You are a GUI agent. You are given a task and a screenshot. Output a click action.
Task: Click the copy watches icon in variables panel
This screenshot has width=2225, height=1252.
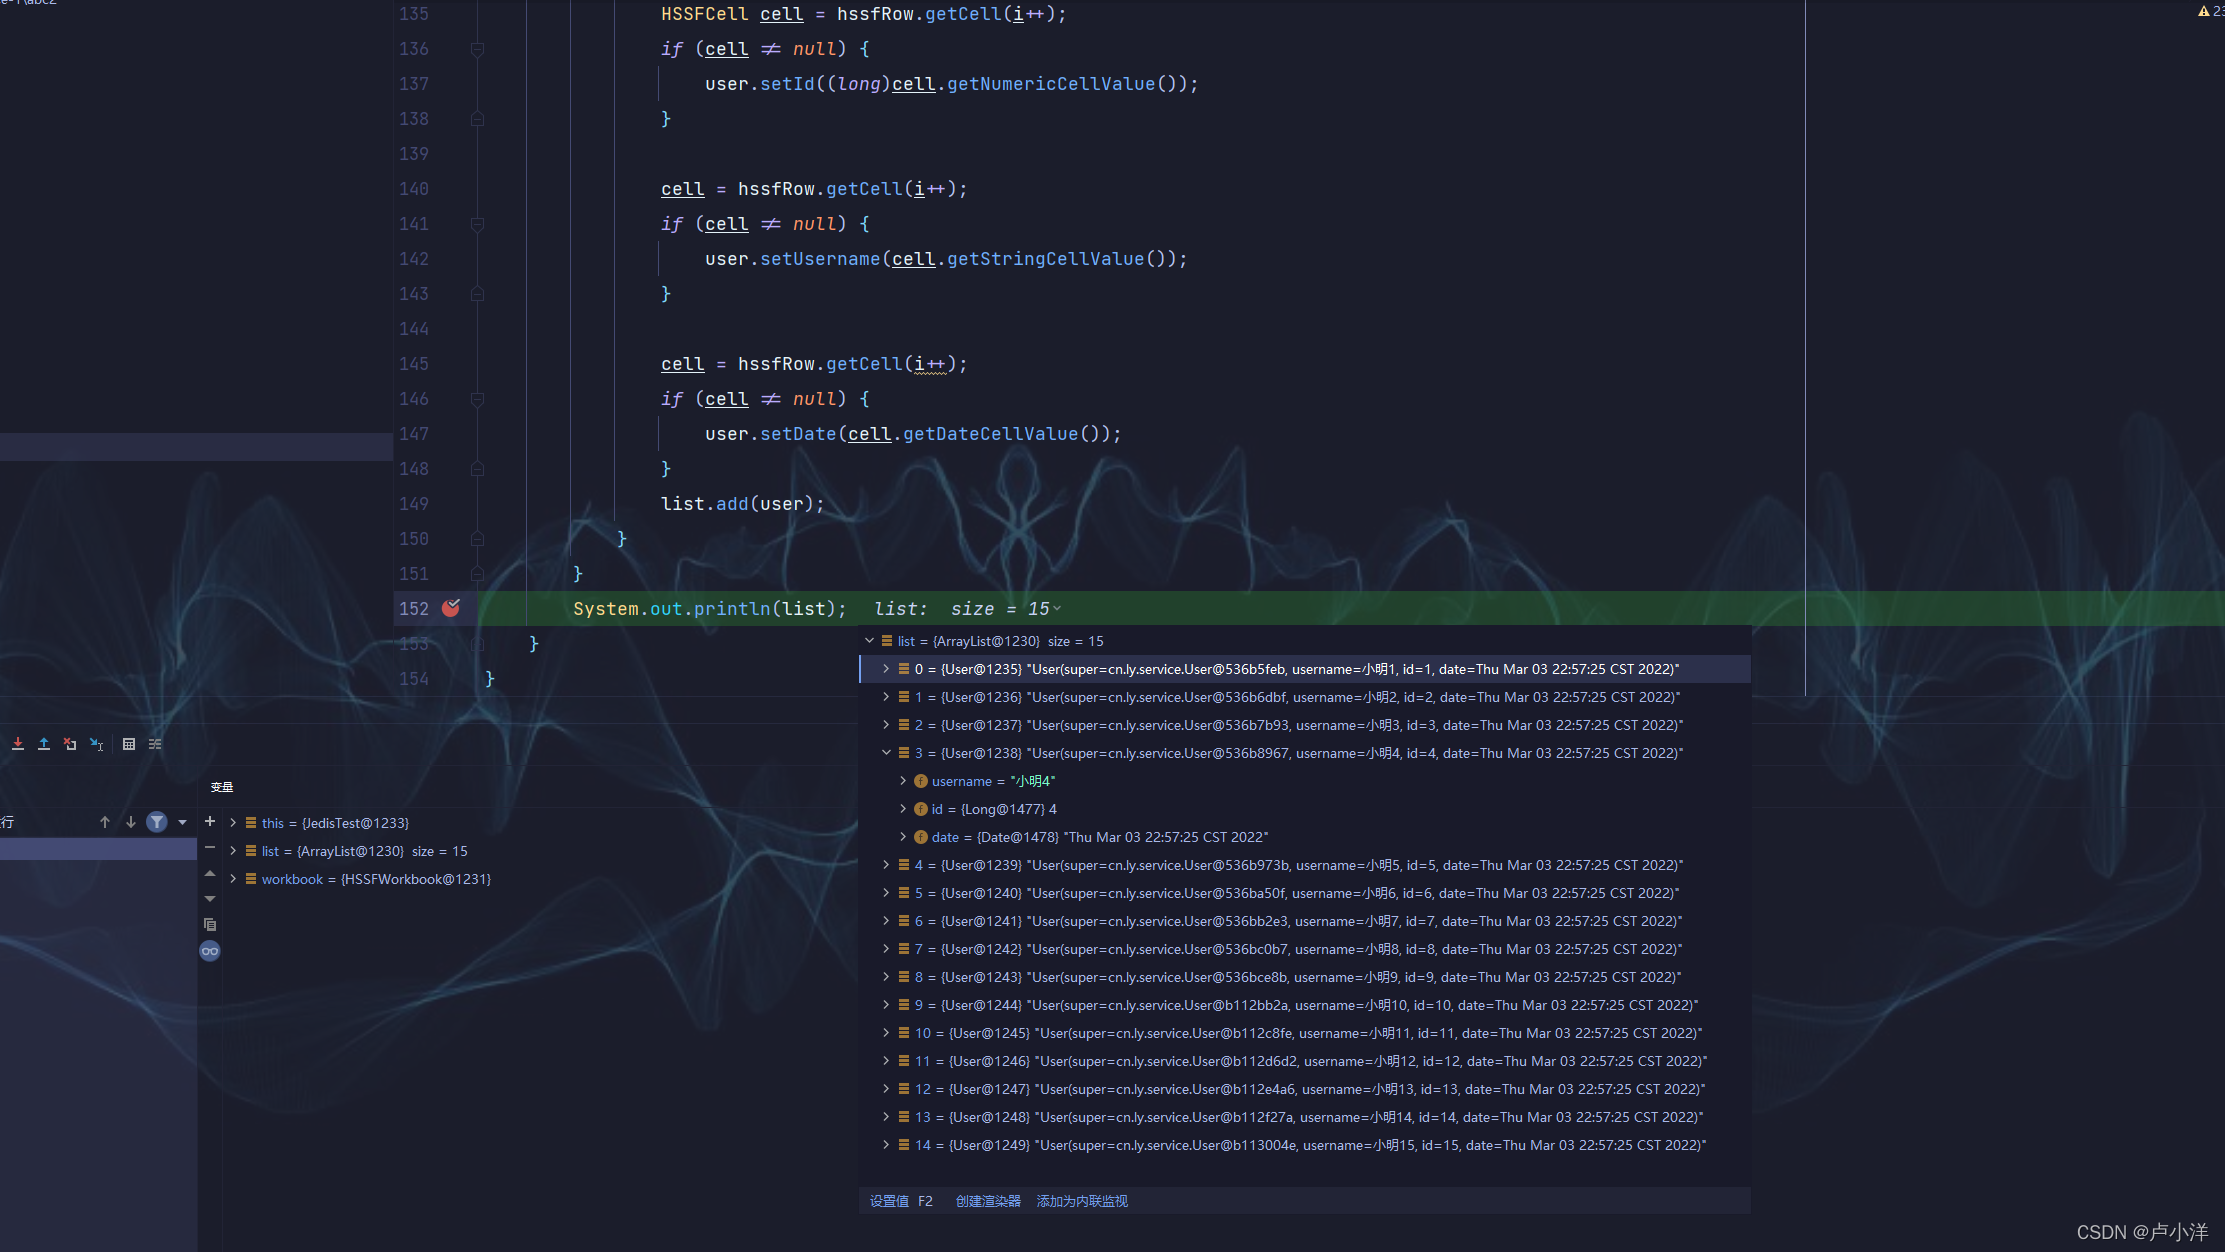(210, 925)
